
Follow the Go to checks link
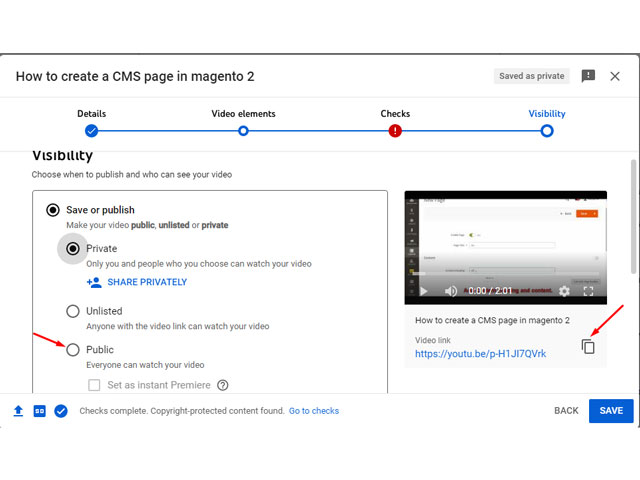(314, 411)
